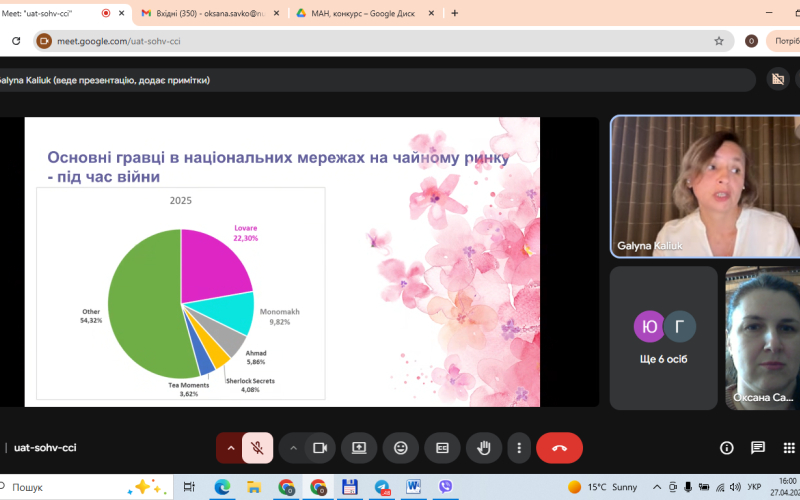Open the active Chrome window taskbar icon
The image size is (800, 500).
point(318,487)
